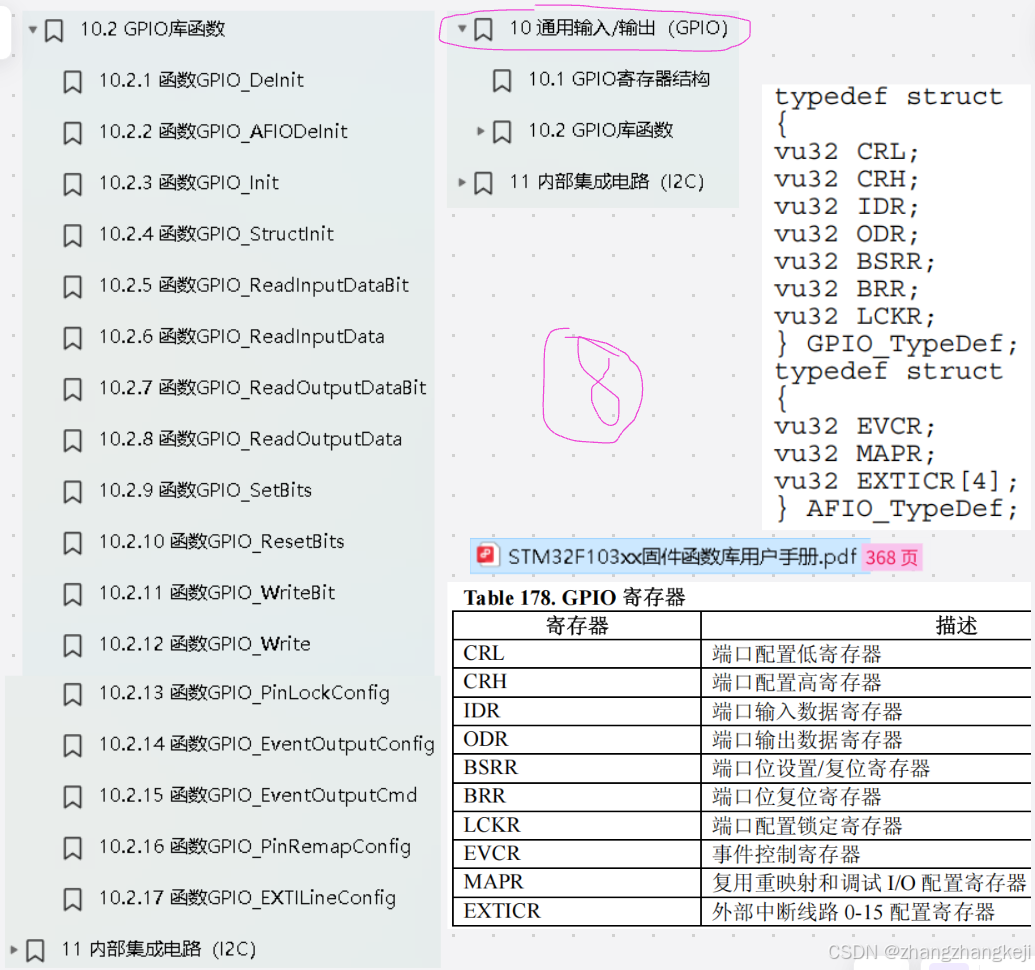Click bookmark icon of 10.1 GPIO寄存器结构
Image resolution: width=1035 pixels, height=970 pixels.
pos(502,81)
